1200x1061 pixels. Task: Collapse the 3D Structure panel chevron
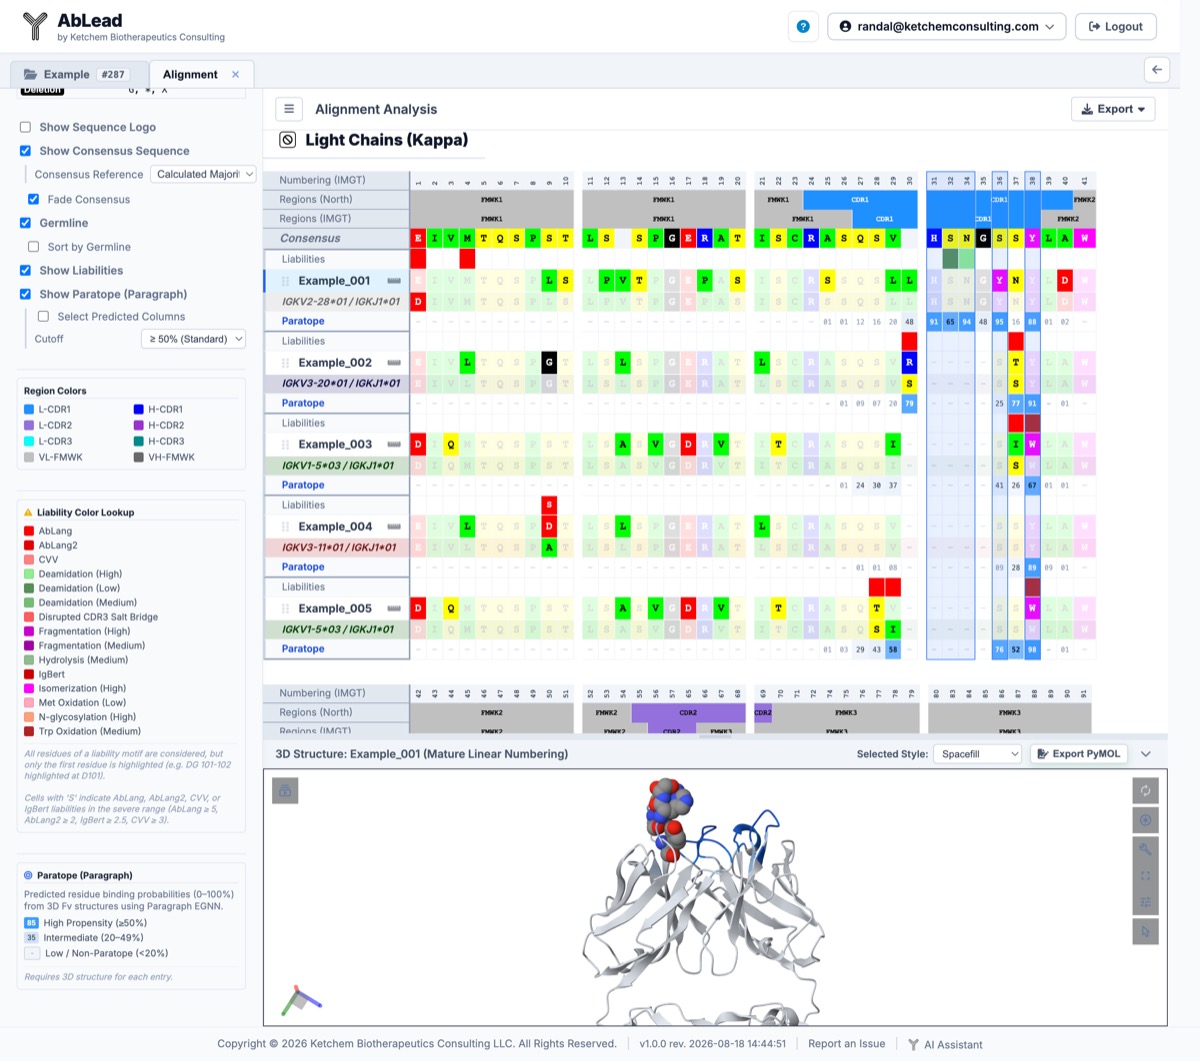click(x=1146, y=754)
